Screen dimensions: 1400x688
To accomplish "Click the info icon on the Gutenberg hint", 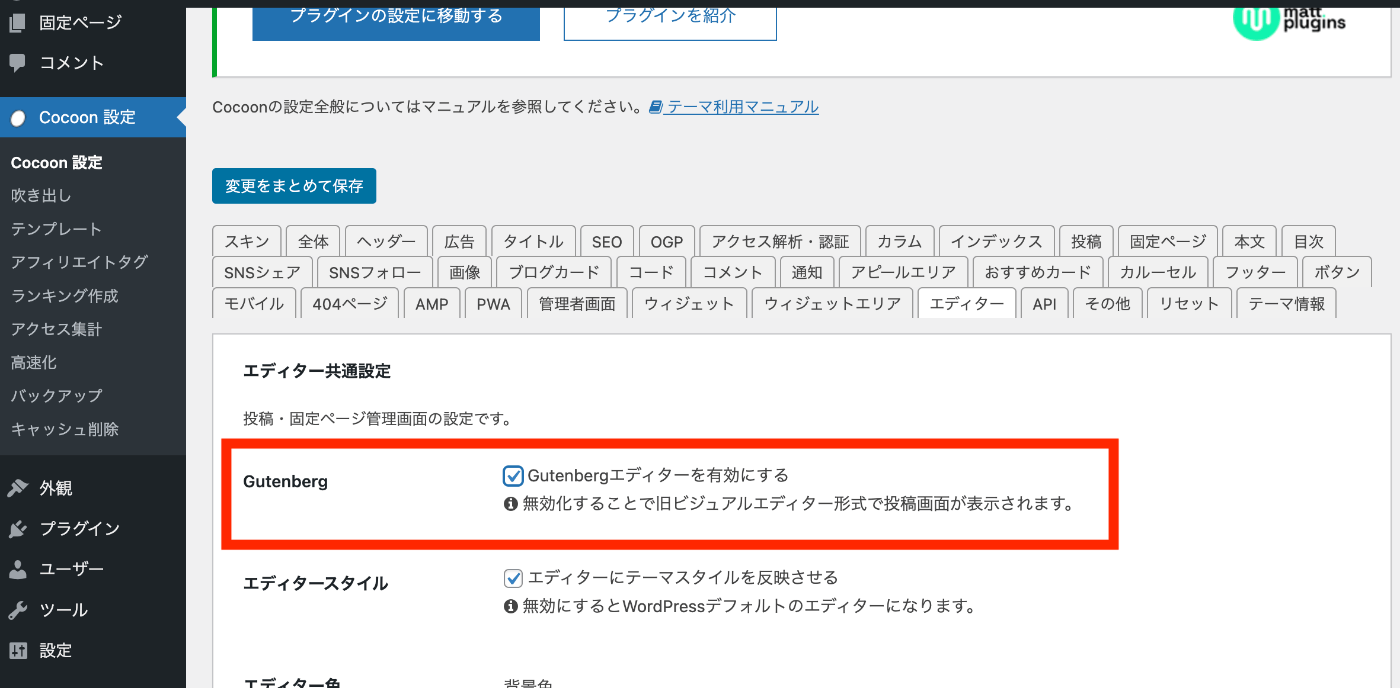I will (511, 504).
